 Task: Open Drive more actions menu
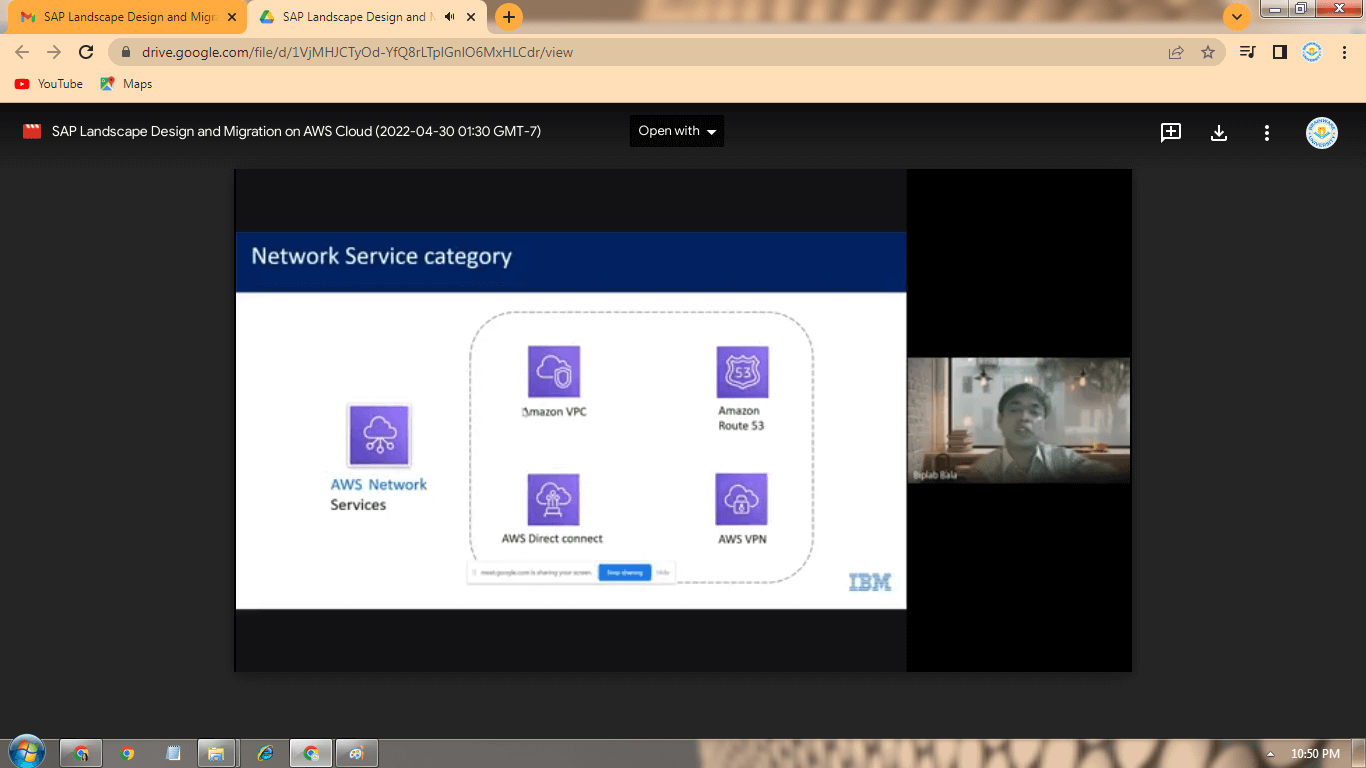pos(1266,132)
